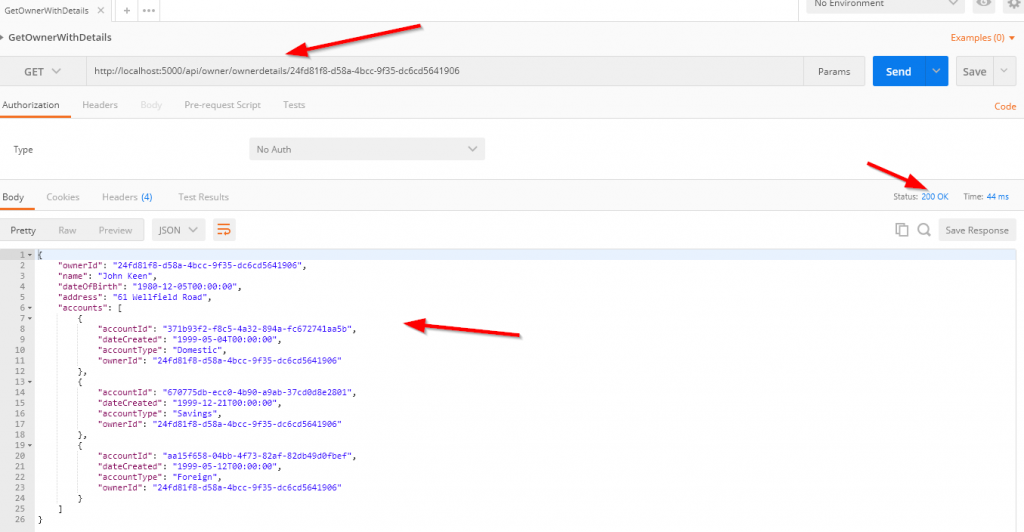Viewport: 1024px width, 532px height.
Task: Switch response view to Raw
Action: pyautogui.click(x=67, y=230)
